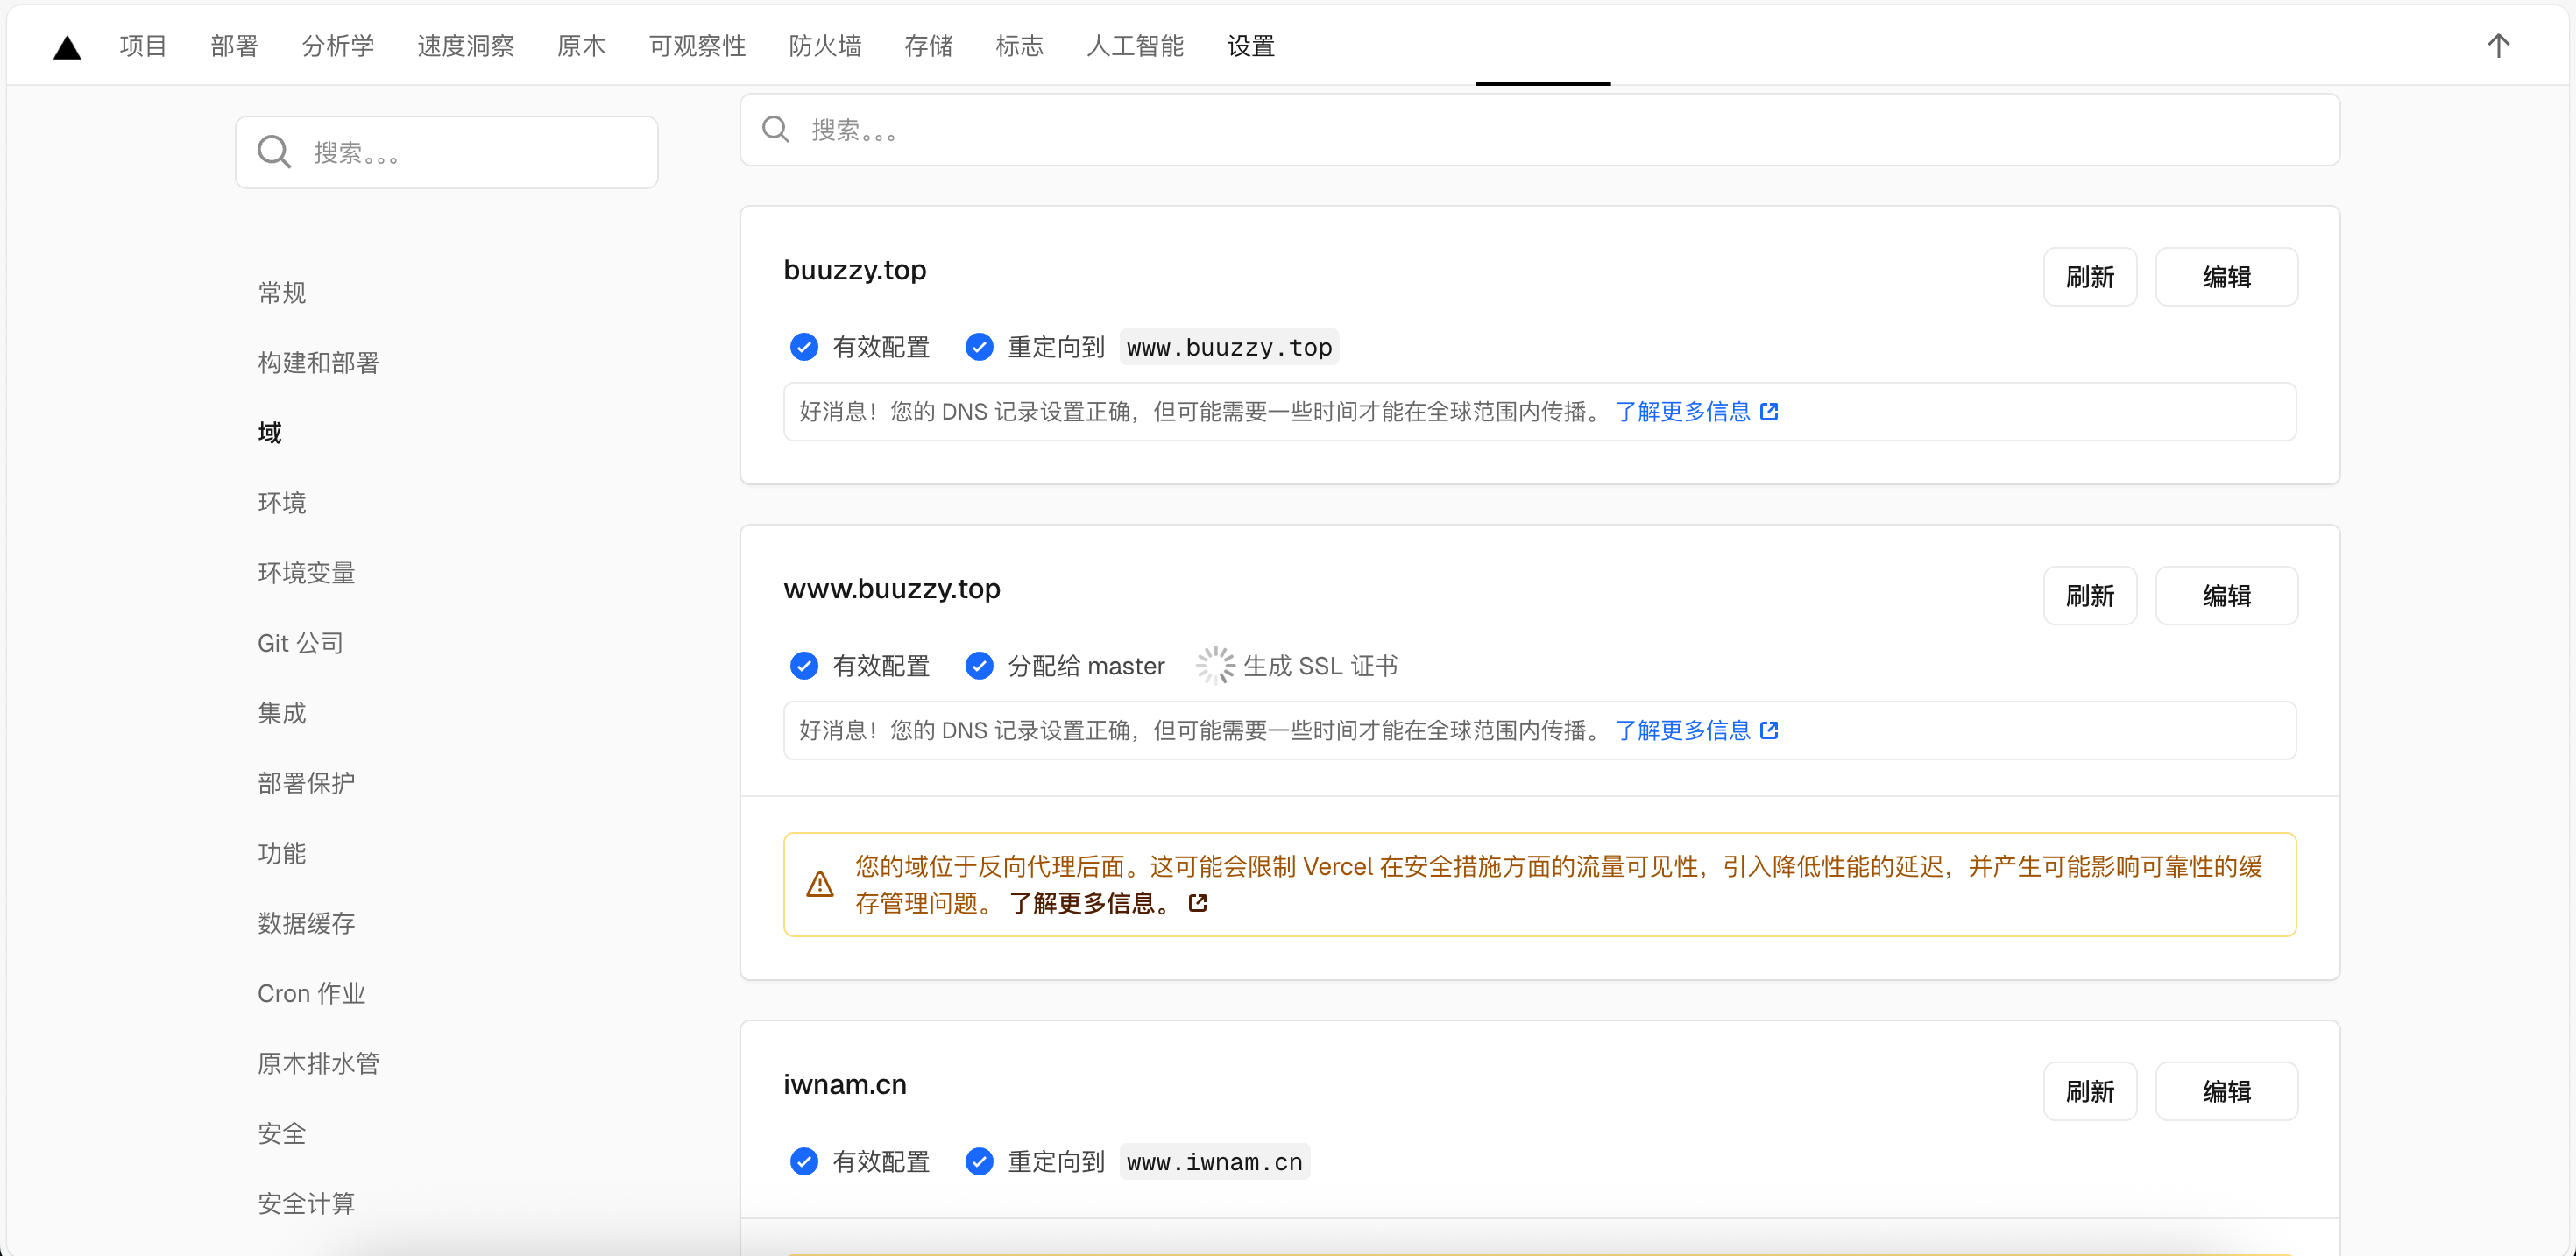Click the 有效配置 checkmark icon under iwnam.cn

tap(804, 1162)
